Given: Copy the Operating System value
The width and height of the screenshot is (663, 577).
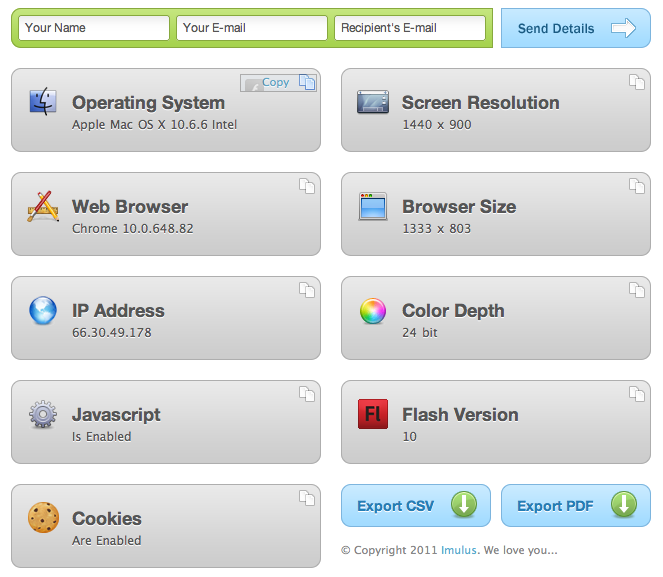Looking at the screenshot, I should click(279, 82).
